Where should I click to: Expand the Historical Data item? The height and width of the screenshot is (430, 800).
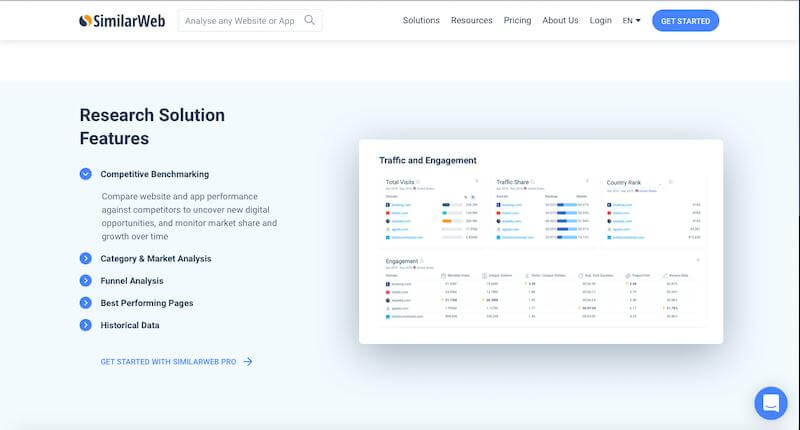86,325
